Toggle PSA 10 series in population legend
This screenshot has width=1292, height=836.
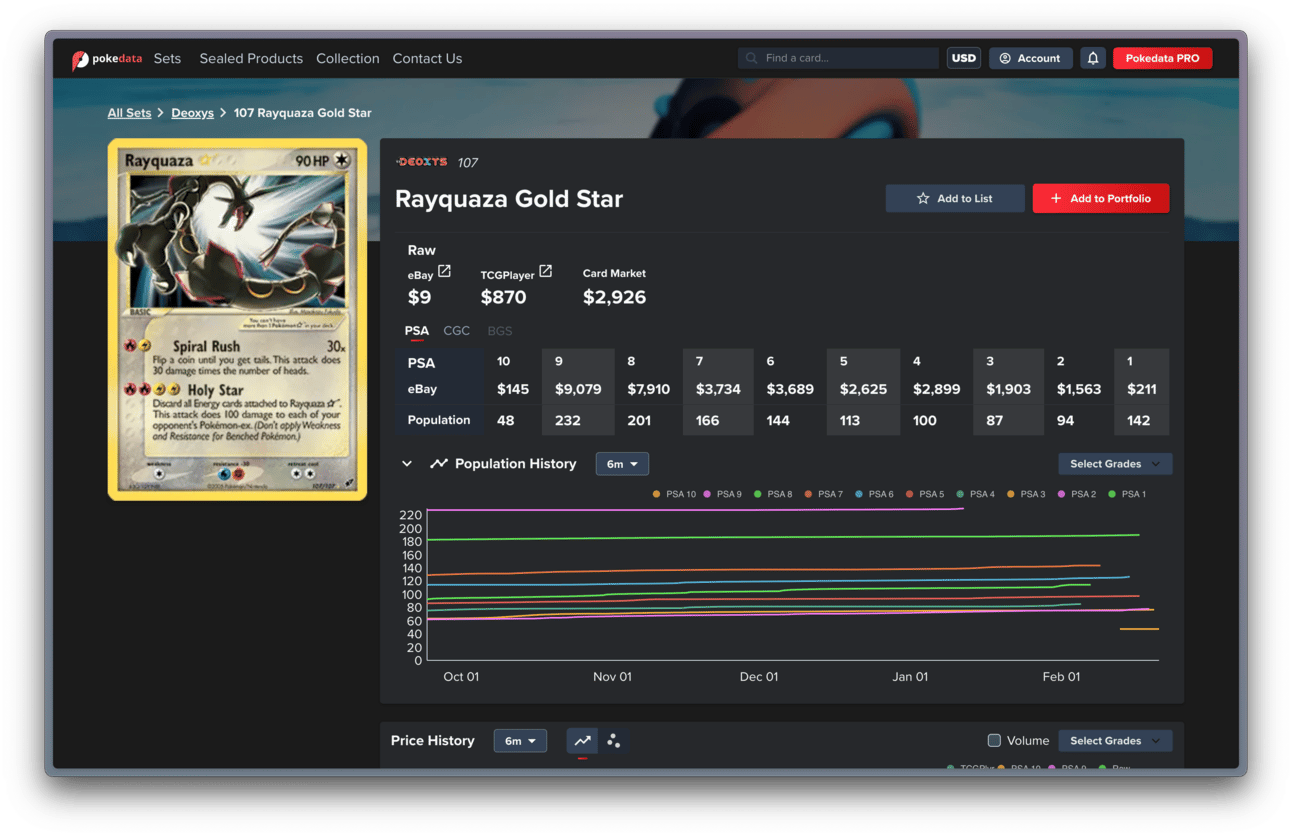[674, 494]
